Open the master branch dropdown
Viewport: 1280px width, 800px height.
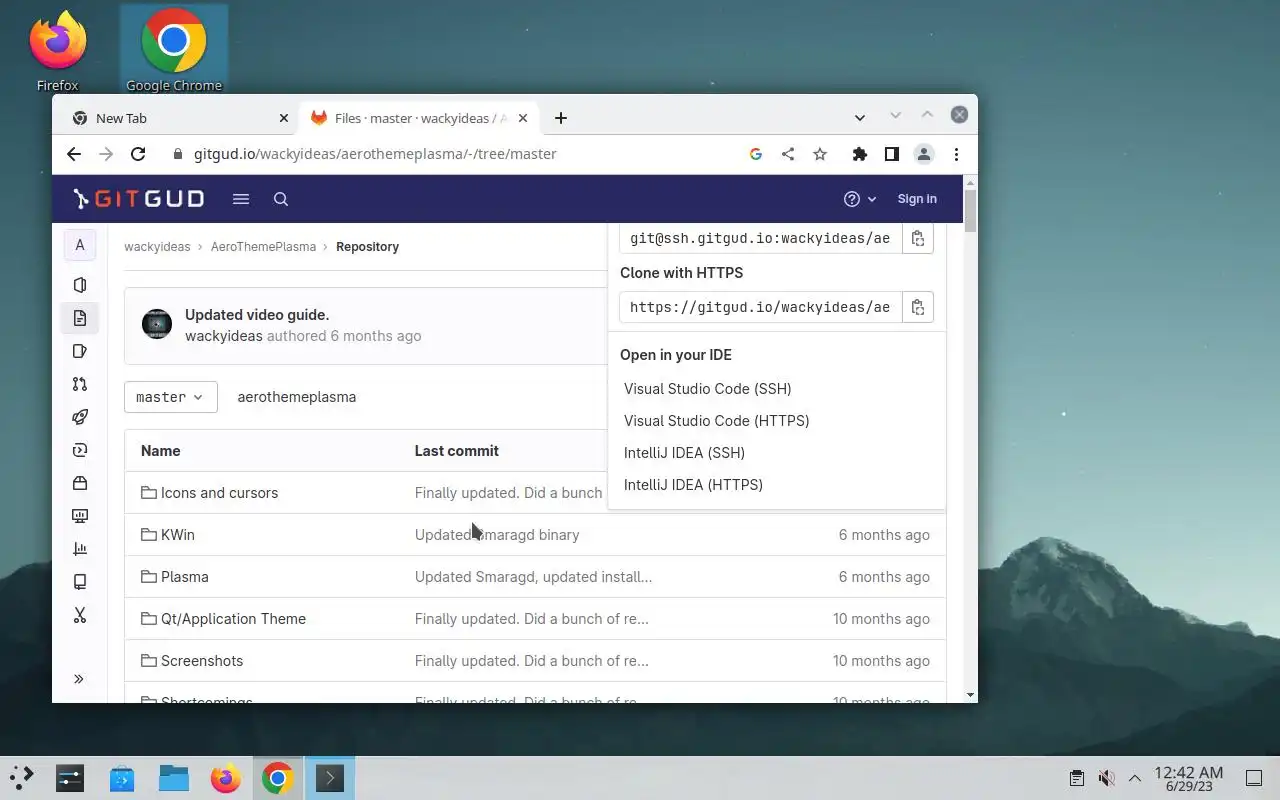tap(171, 397)
